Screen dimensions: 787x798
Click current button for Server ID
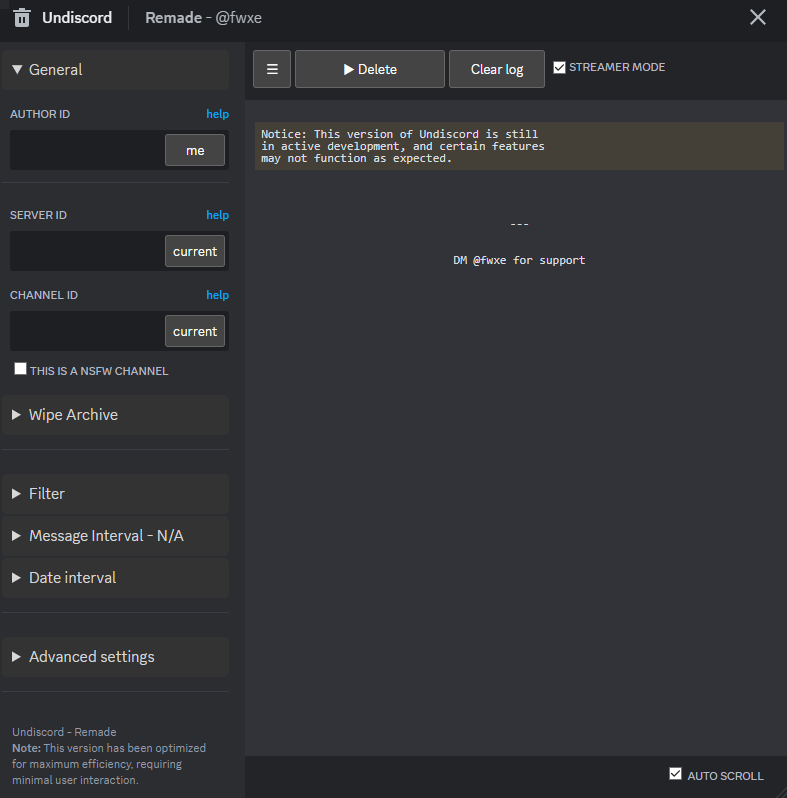coord(194,251)
